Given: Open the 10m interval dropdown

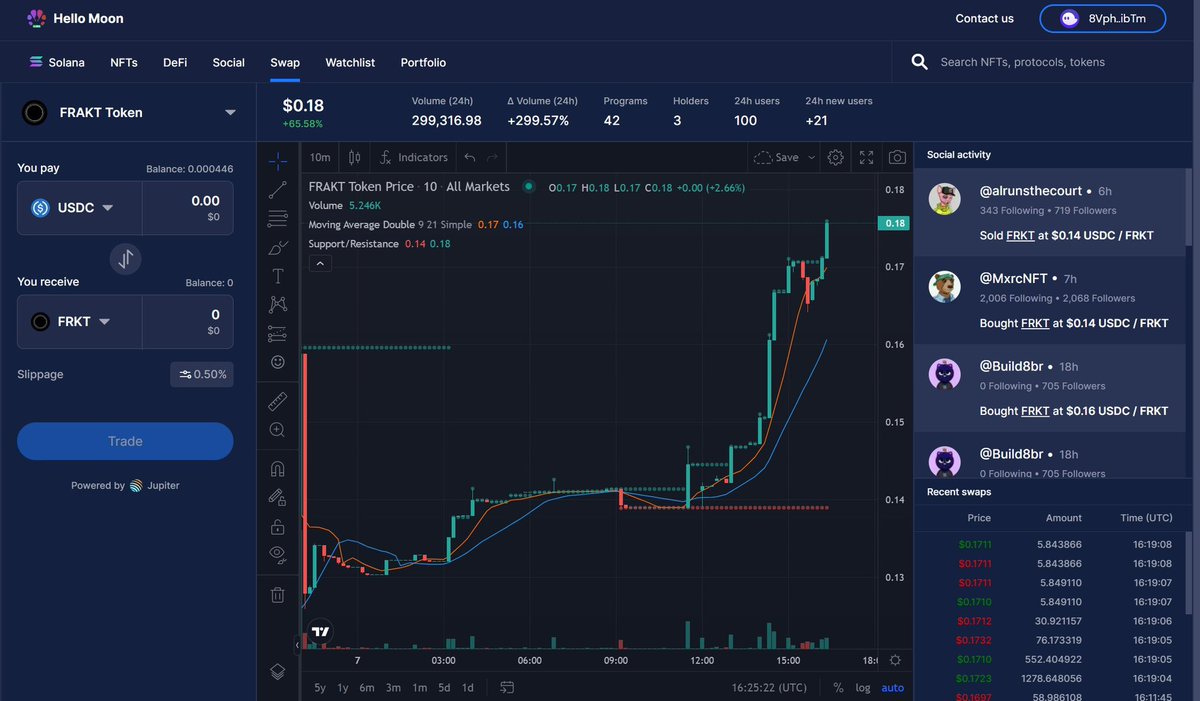Looking at the screenshot, I should pos(320,157).
